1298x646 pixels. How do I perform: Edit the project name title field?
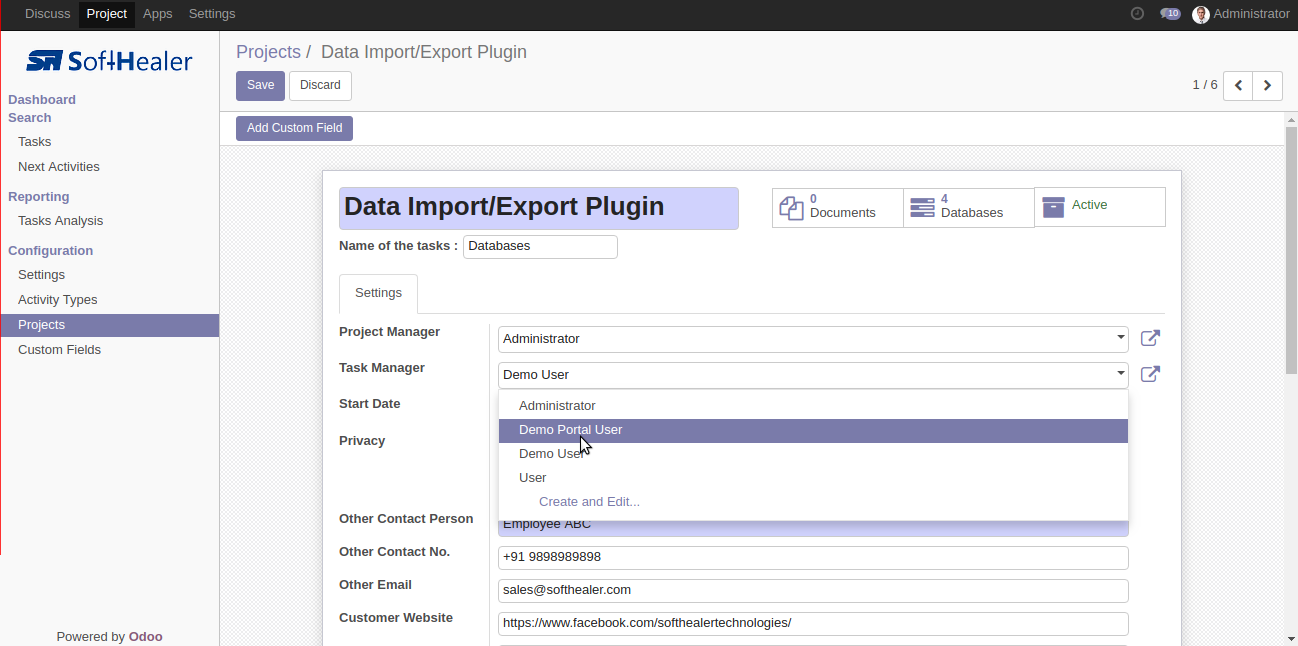(x=539, y=208)
